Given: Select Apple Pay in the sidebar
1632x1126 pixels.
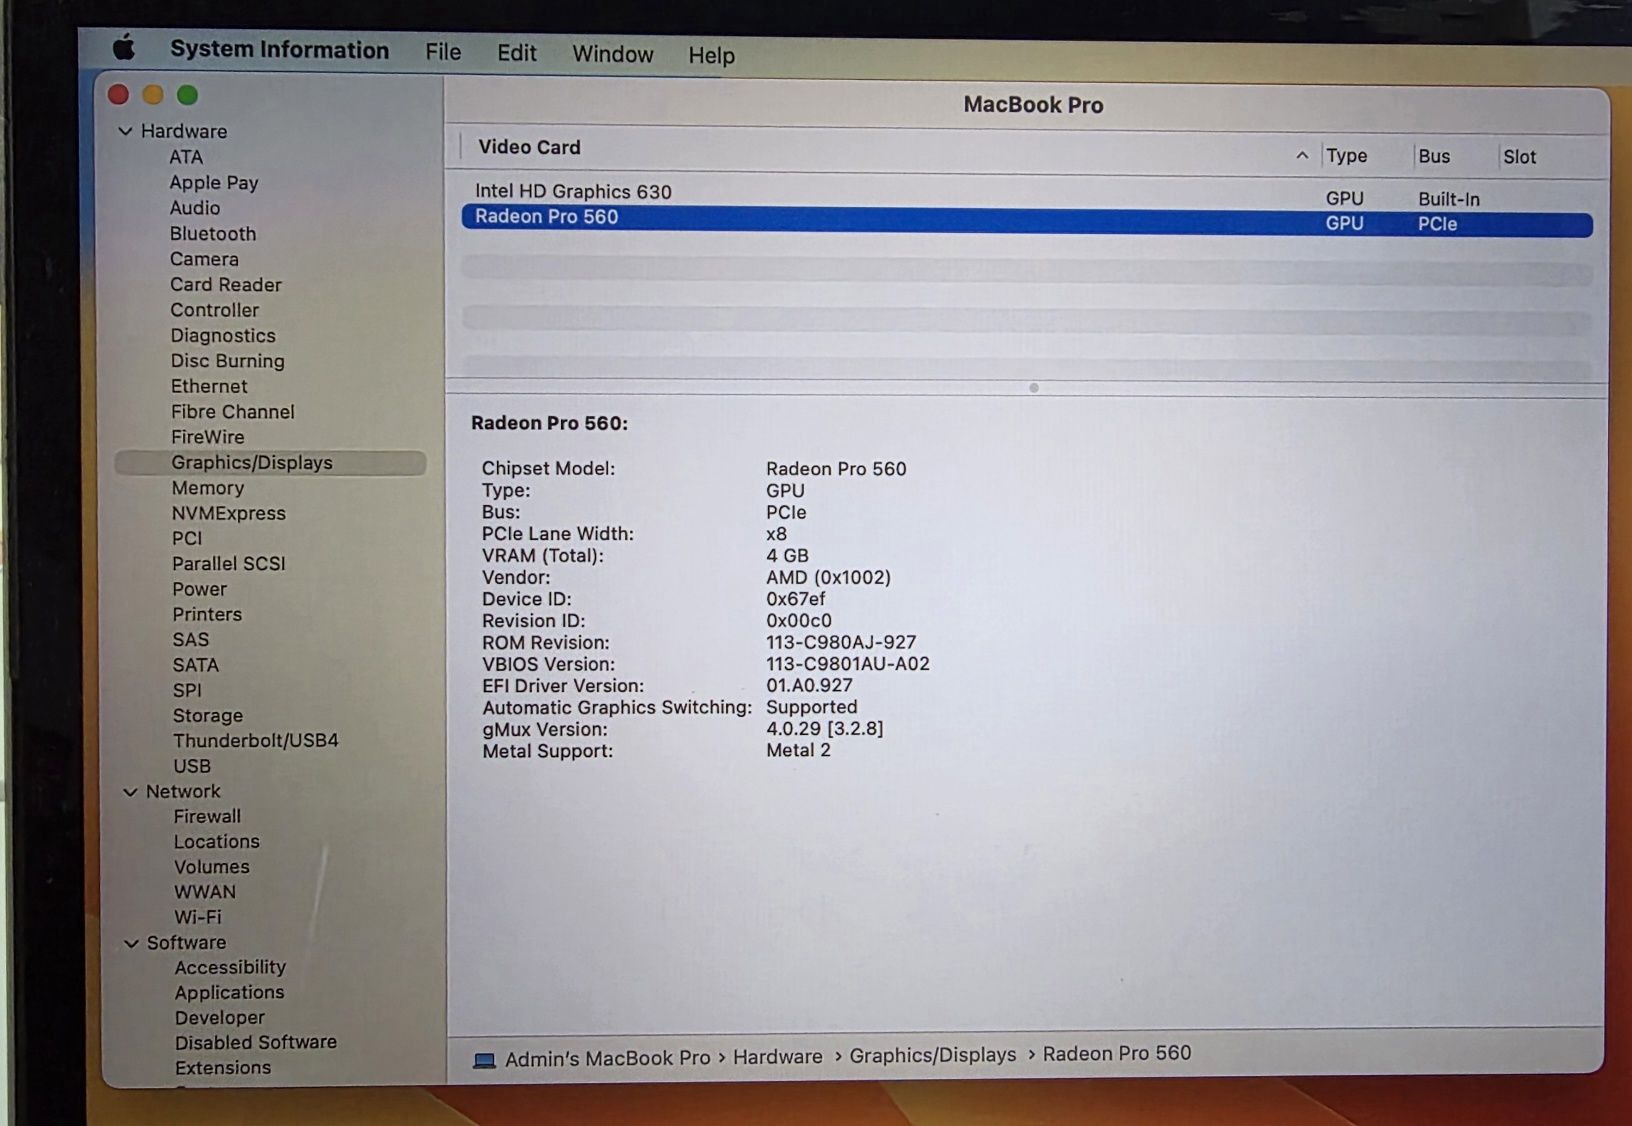Looking at the screenshot, I should 214,183.
